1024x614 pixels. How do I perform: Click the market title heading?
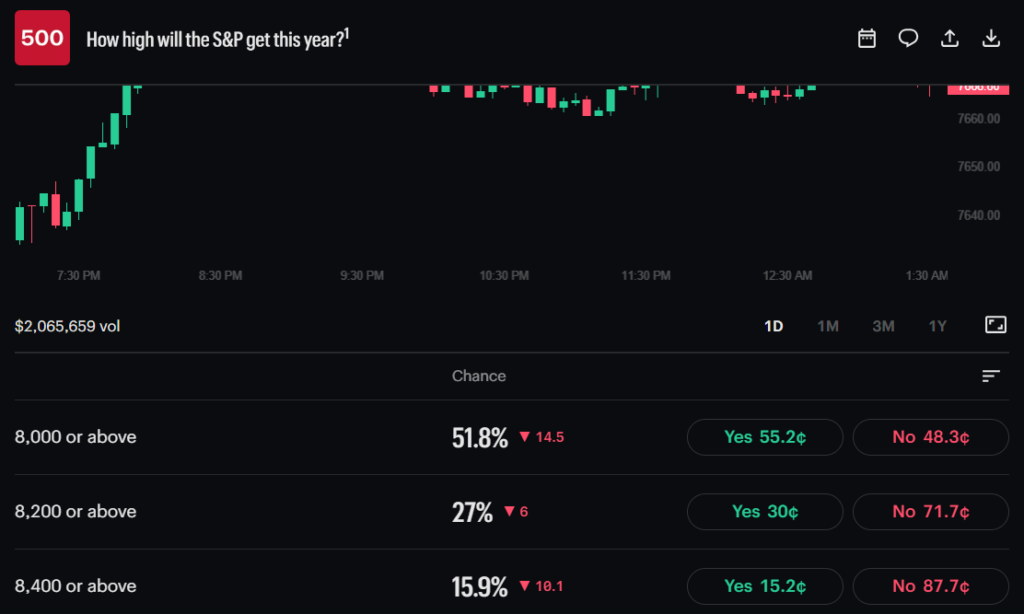217,39
